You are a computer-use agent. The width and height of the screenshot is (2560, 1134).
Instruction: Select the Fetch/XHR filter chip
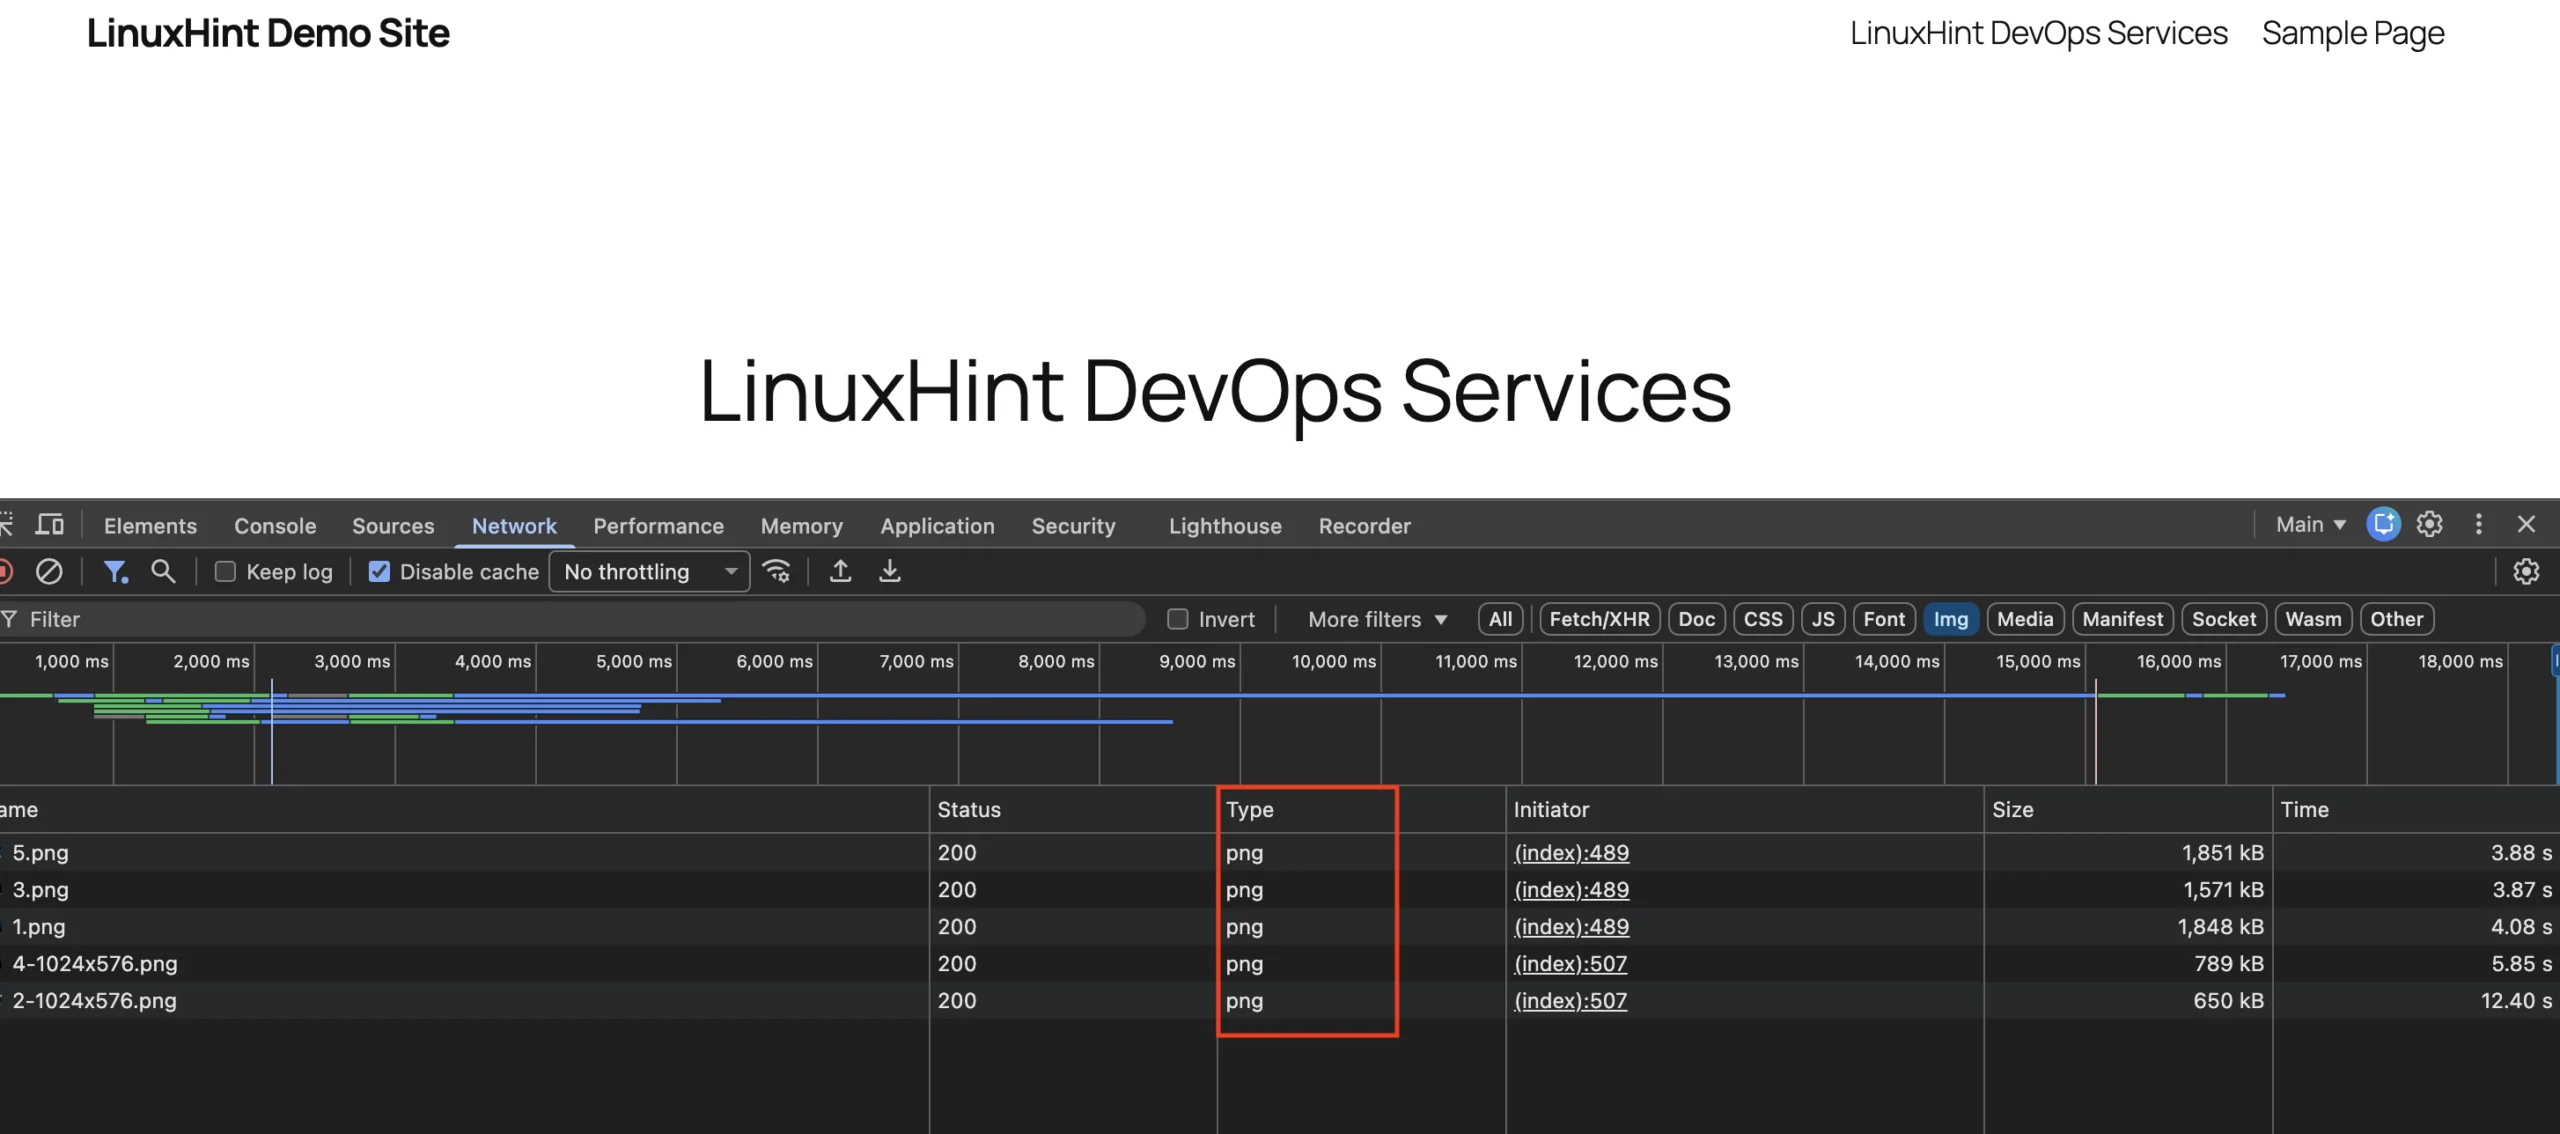coord(1599,619)
